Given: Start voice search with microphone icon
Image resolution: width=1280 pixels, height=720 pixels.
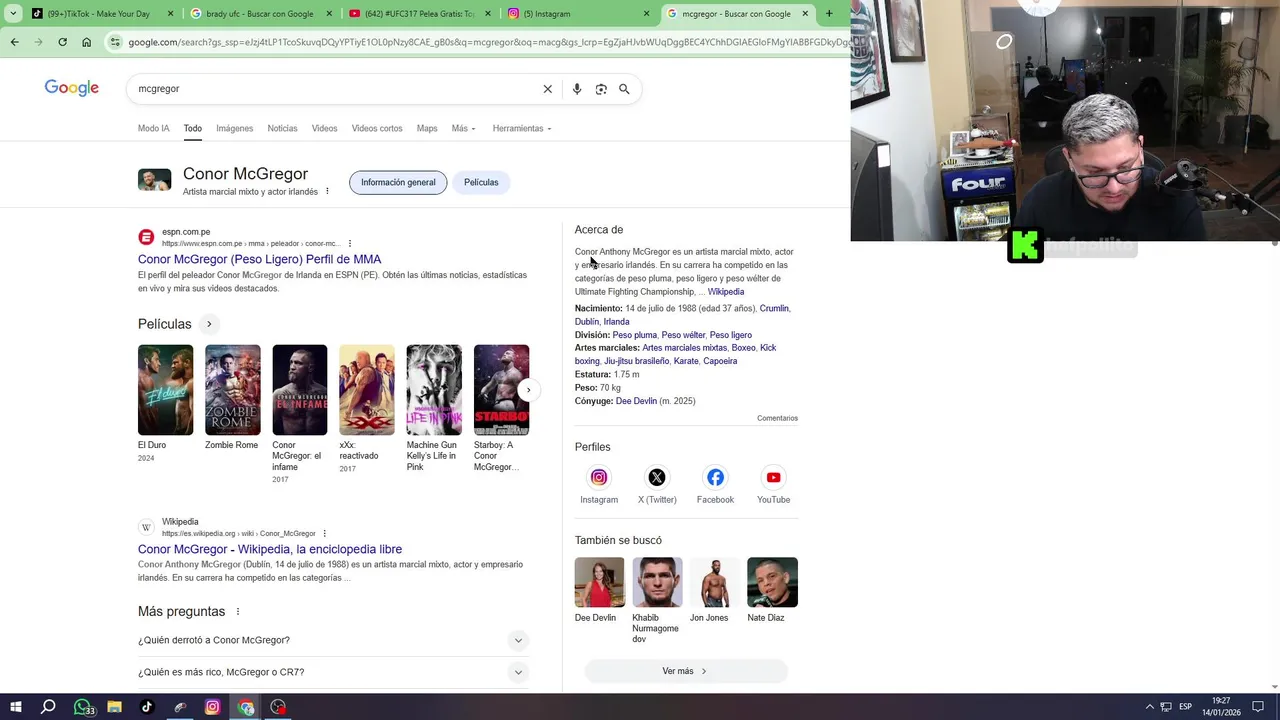Looking at the screenshot, I should (577, 89).
